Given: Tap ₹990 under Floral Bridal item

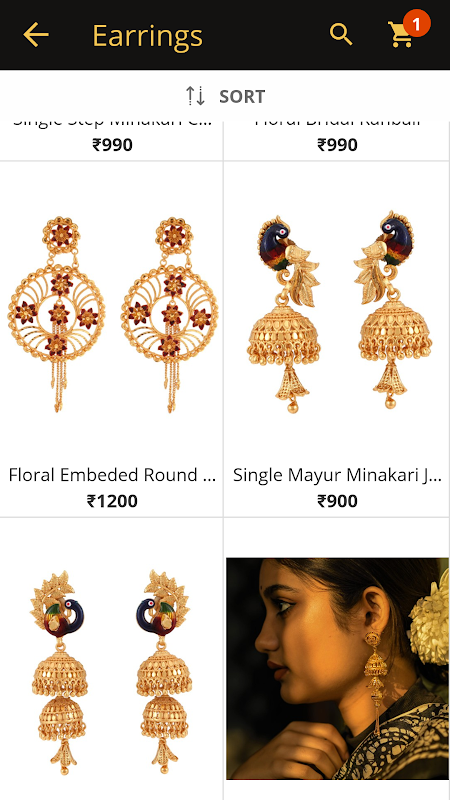Looking at the screenshot, I should tap(337, 145).
